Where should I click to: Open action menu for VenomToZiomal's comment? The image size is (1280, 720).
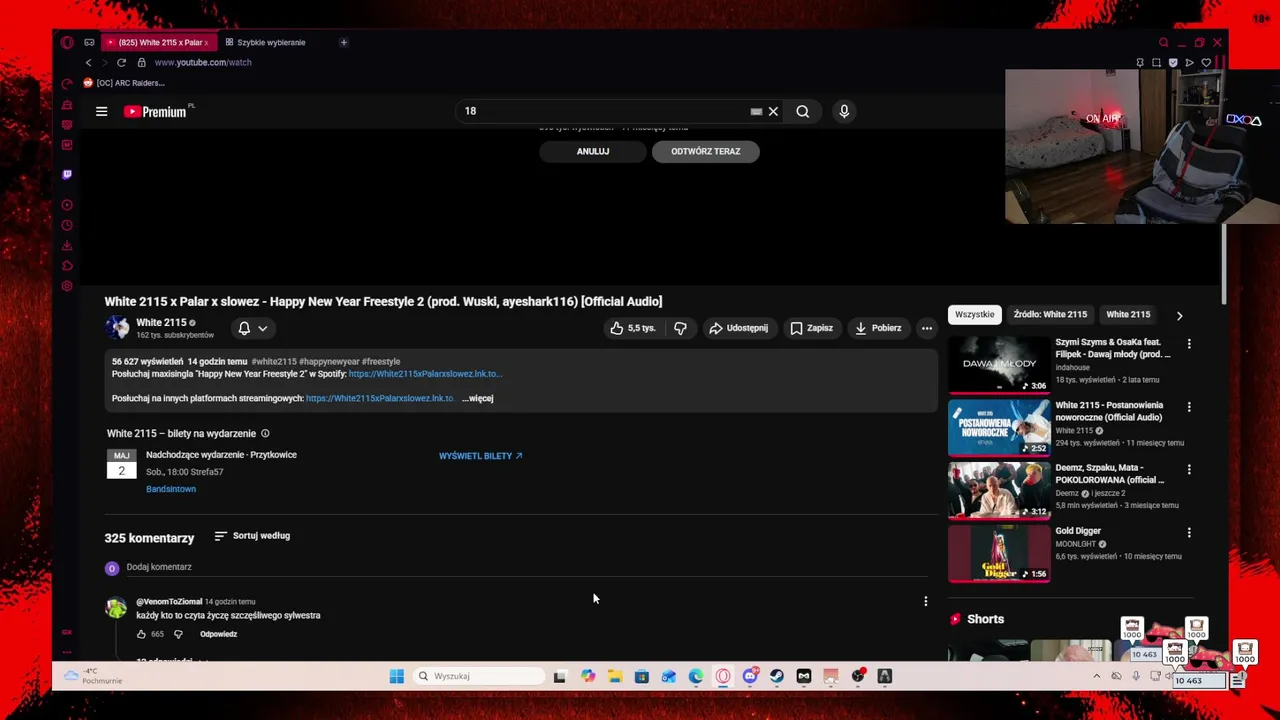coord(925,601)
